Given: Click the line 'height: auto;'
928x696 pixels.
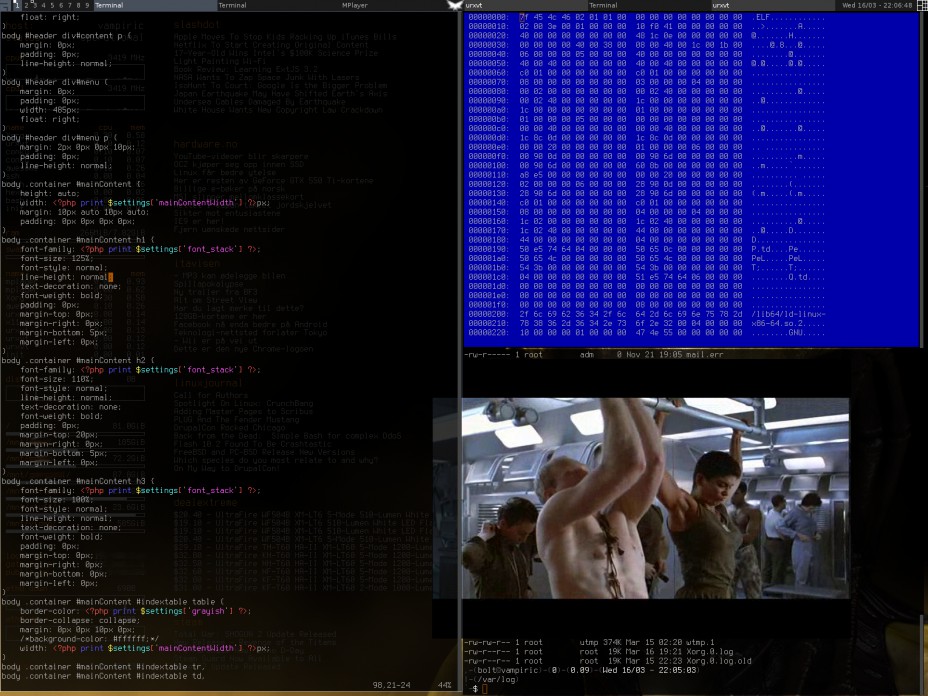Looking at the screenshot, I should point(50,194).
